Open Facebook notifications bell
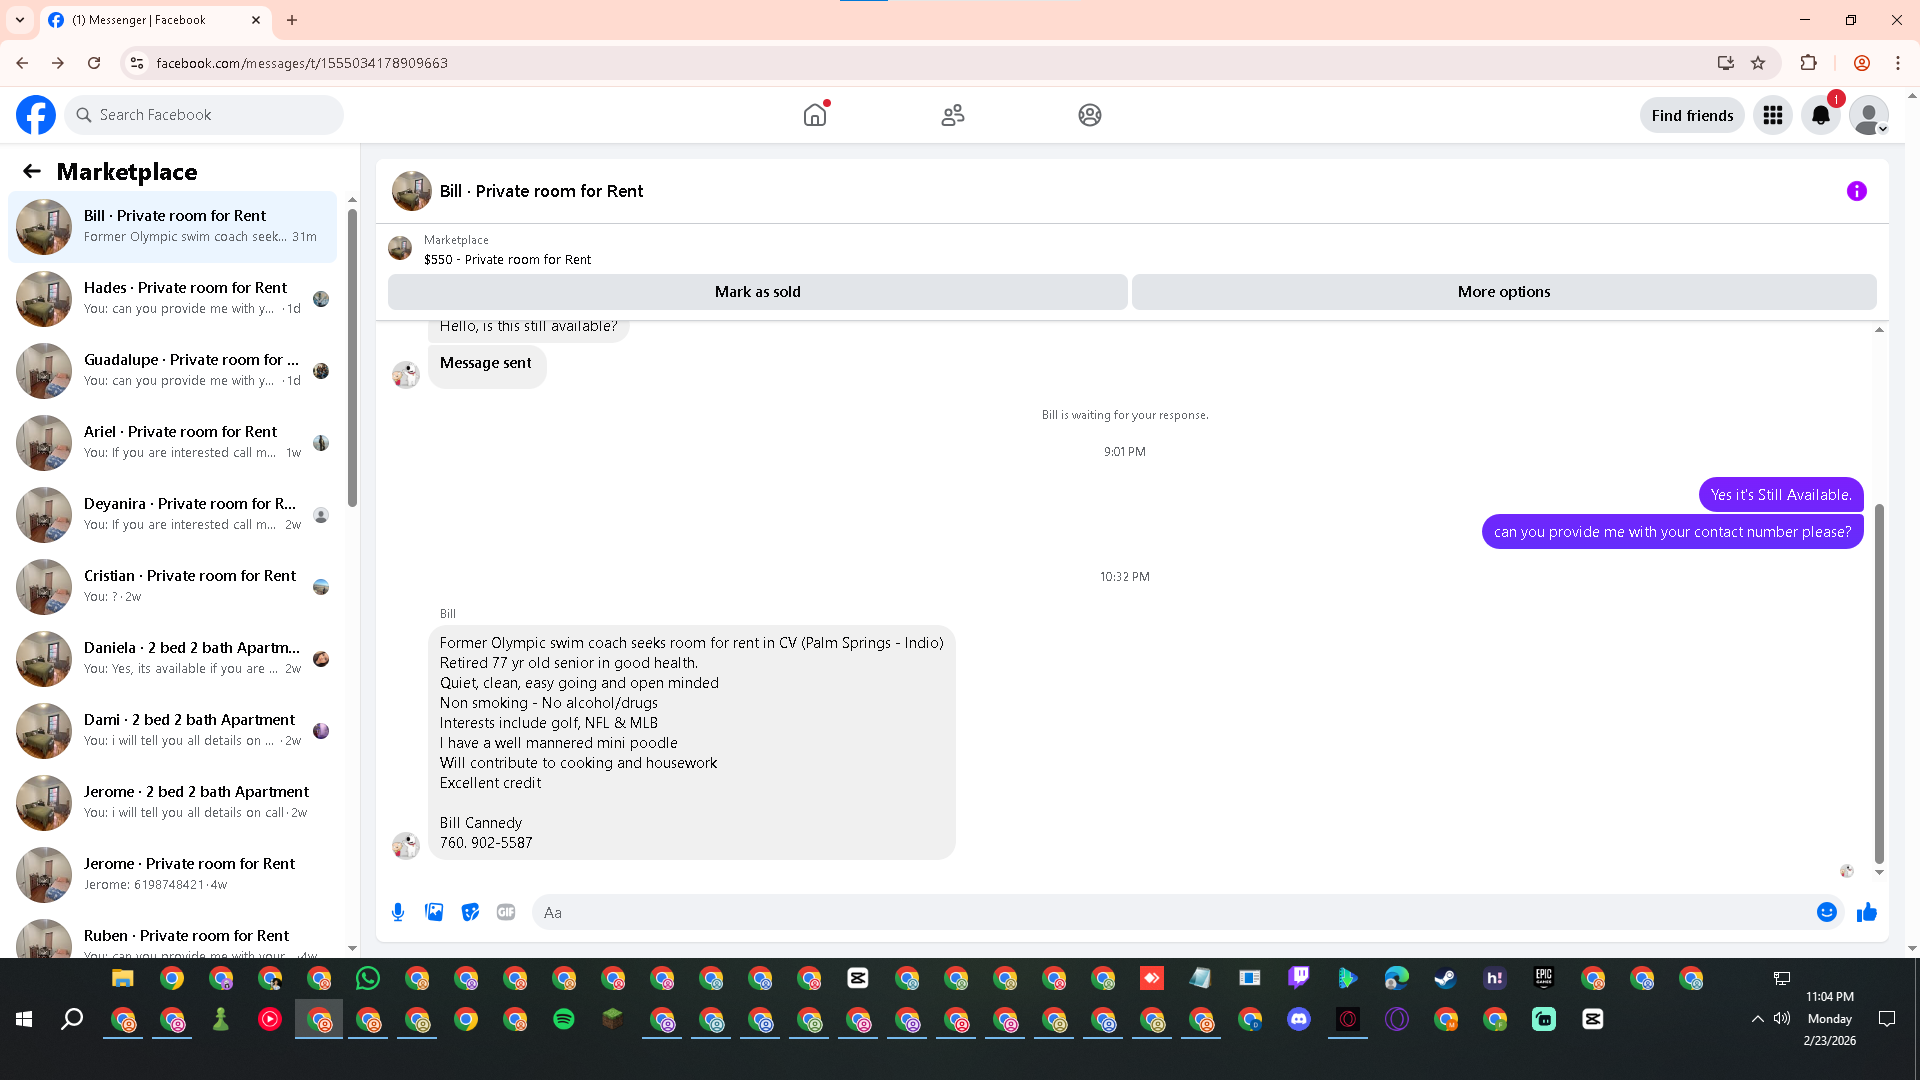The height and width of the screenshot is (1080, 1920). (1820, 116)
